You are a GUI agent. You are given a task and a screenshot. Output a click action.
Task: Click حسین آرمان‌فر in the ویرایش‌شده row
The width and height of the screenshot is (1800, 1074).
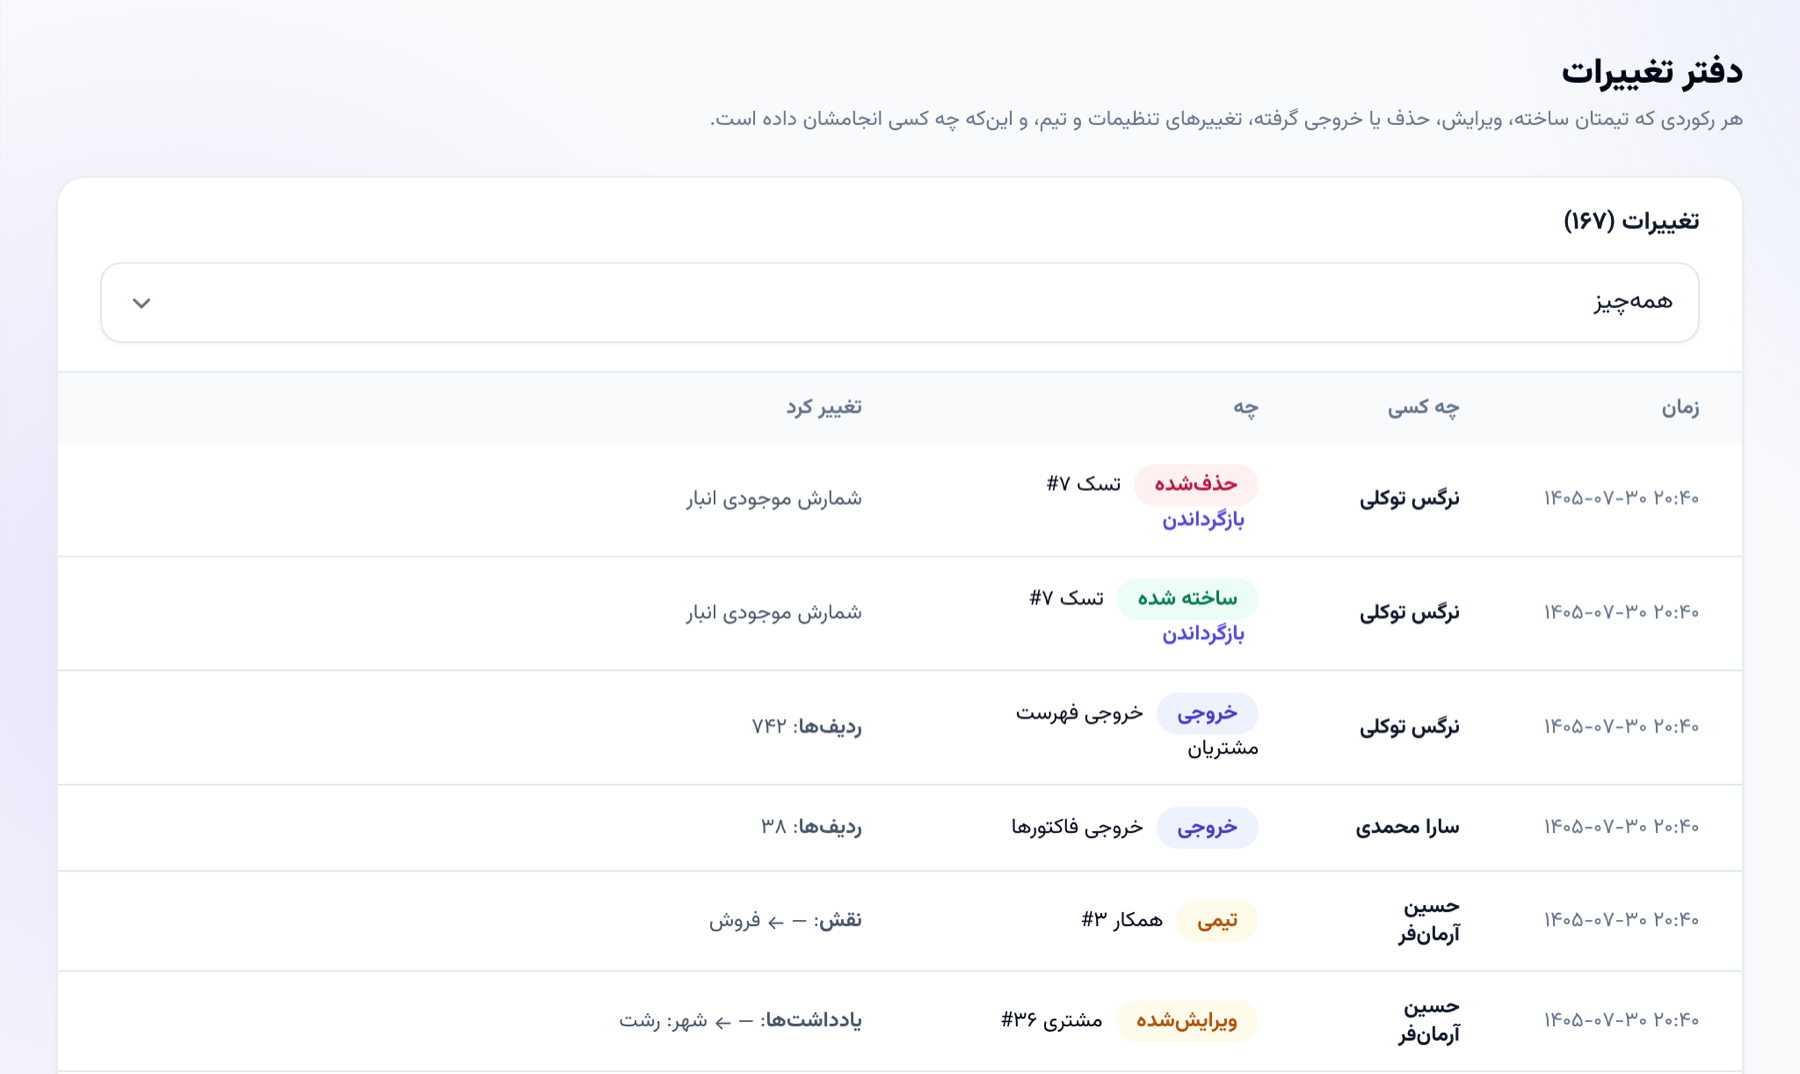pos(1429,1020)
